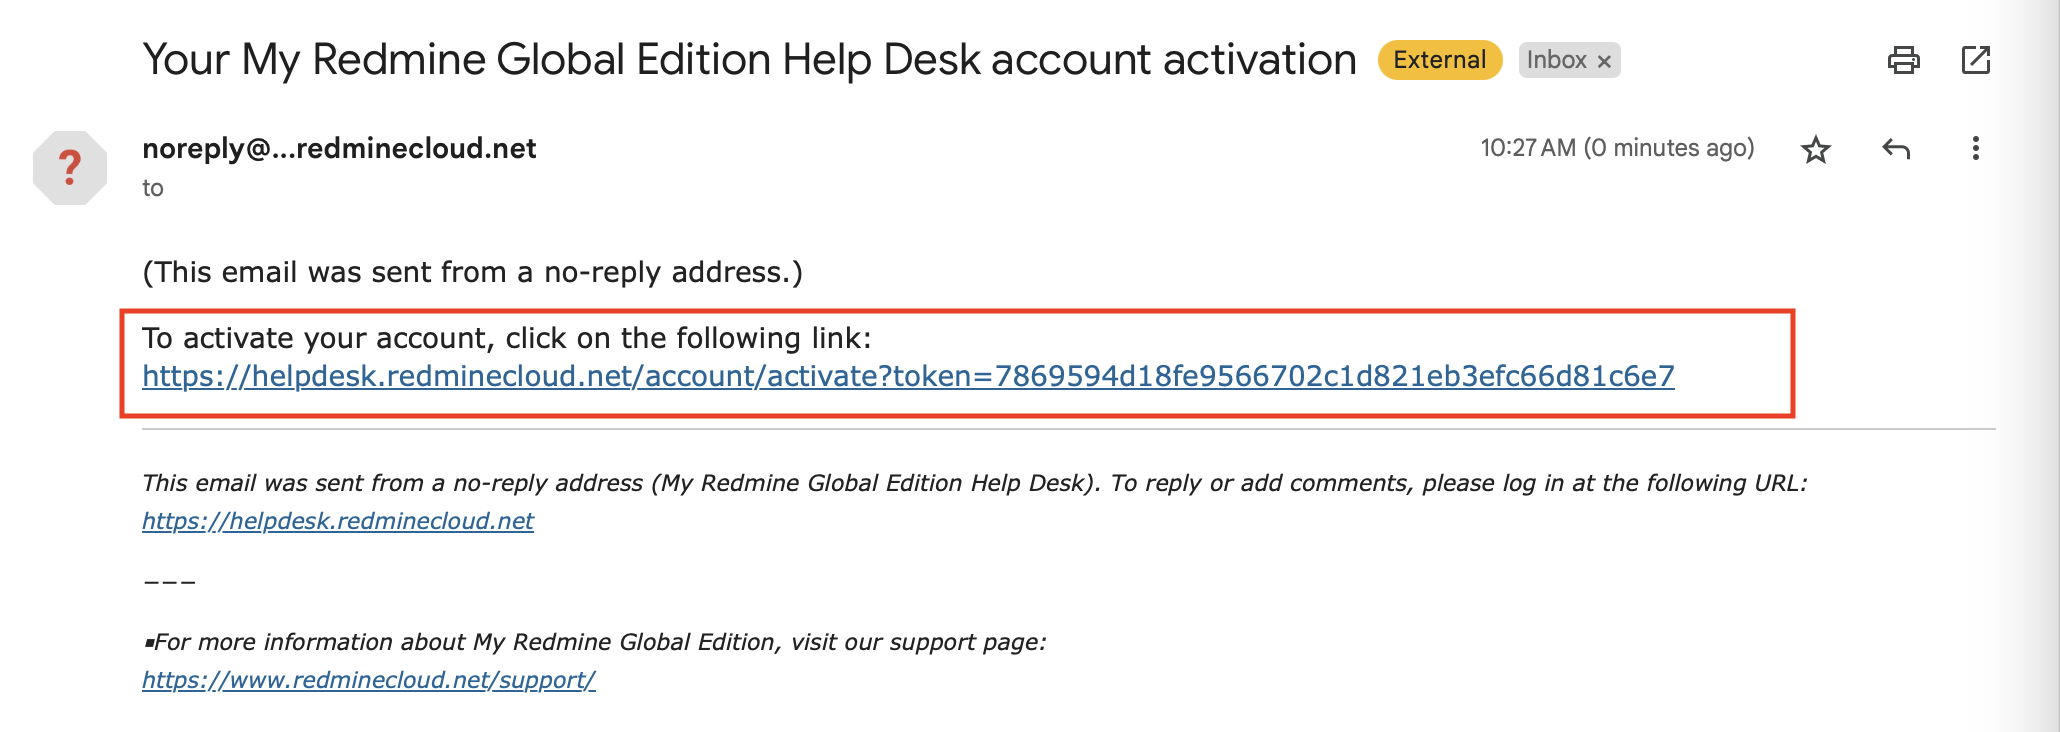The height and width of the screenshot is (732, 2060).
Task: Click the email subject heading
Action: [749, 60]
